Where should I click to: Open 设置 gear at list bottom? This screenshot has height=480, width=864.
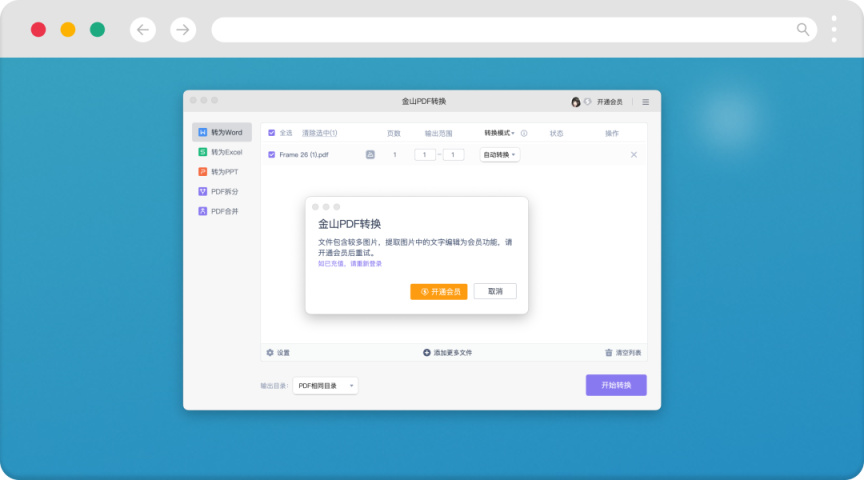(x=278, y=353)
